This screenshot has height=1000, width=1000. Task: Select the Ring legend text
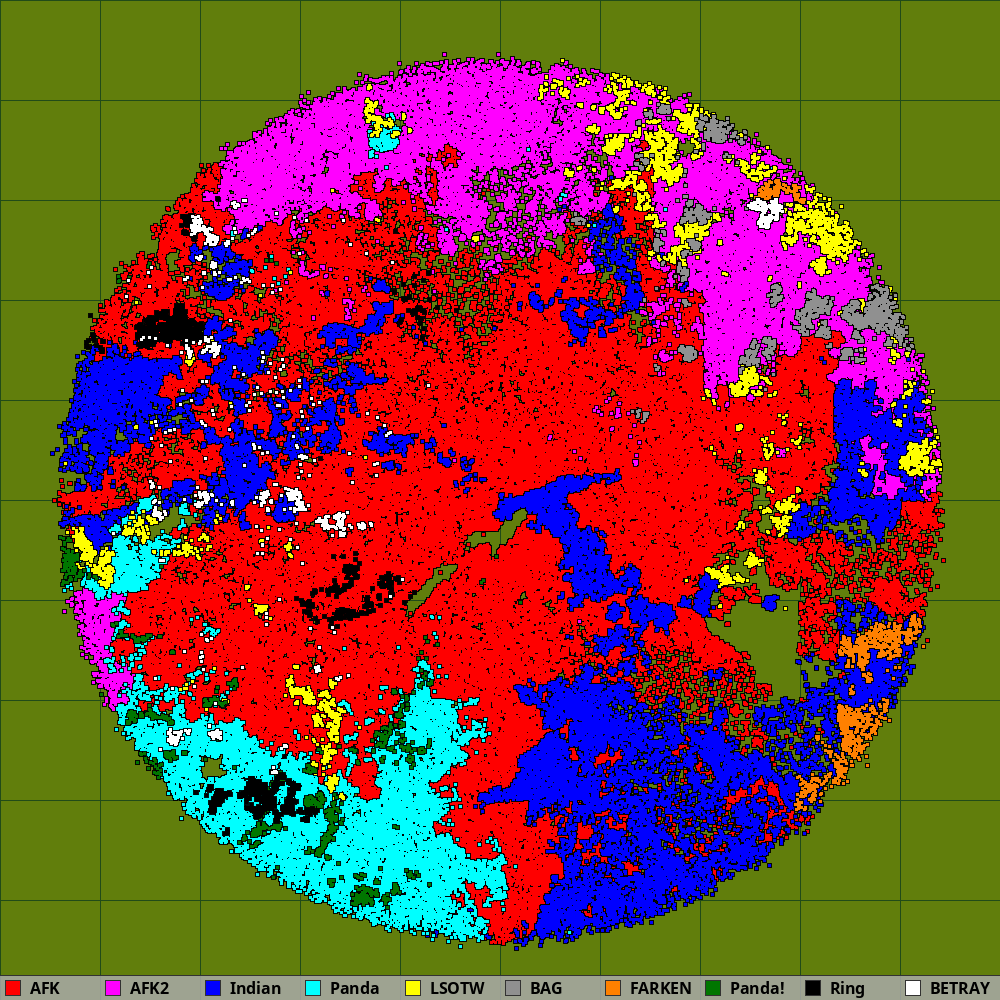pyautogui.click(x=847, y=988)
